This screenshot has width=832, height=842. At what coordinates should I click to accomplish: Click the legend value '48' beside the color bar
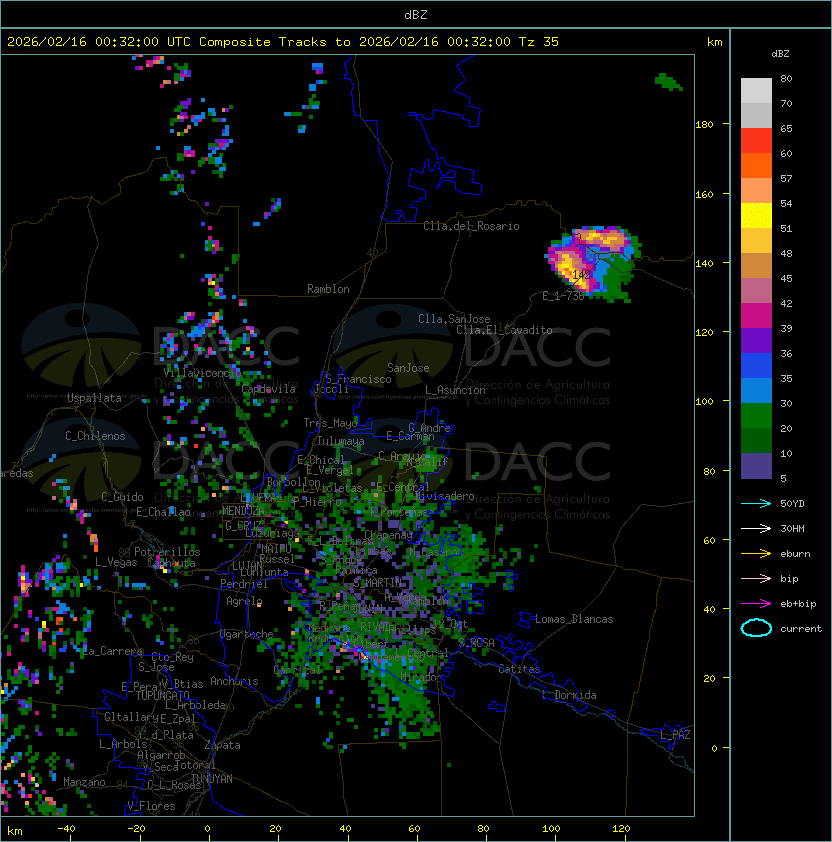(786, 253)
